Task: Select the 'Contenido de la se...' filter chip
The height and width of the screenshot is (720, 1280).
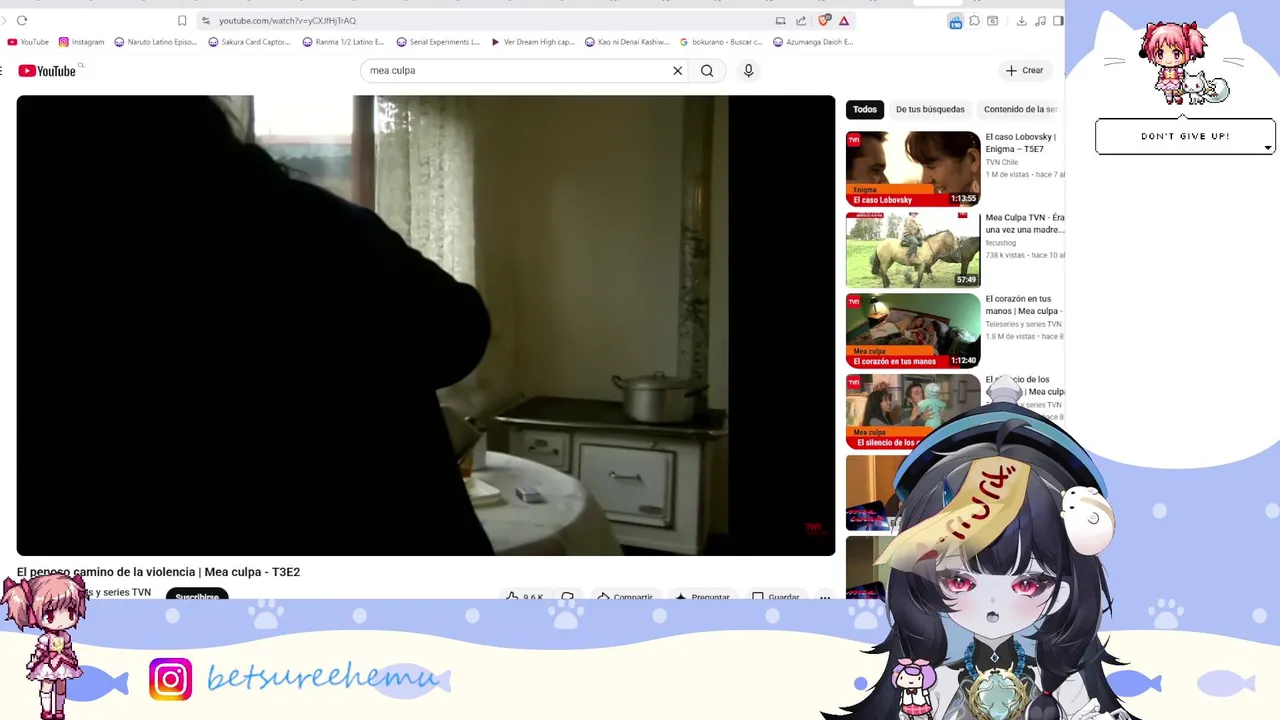Action: point(1020,109)
